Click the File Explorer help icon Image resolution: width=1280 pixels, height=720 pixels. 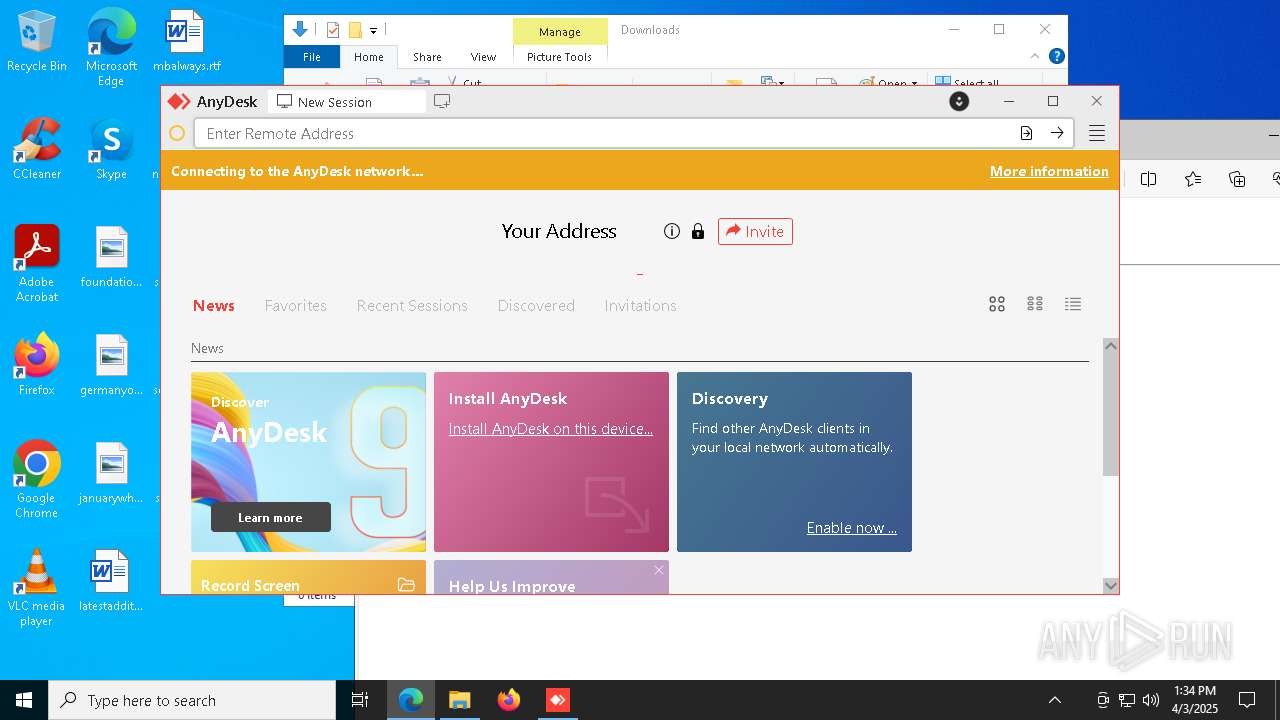coord(1056,57)
